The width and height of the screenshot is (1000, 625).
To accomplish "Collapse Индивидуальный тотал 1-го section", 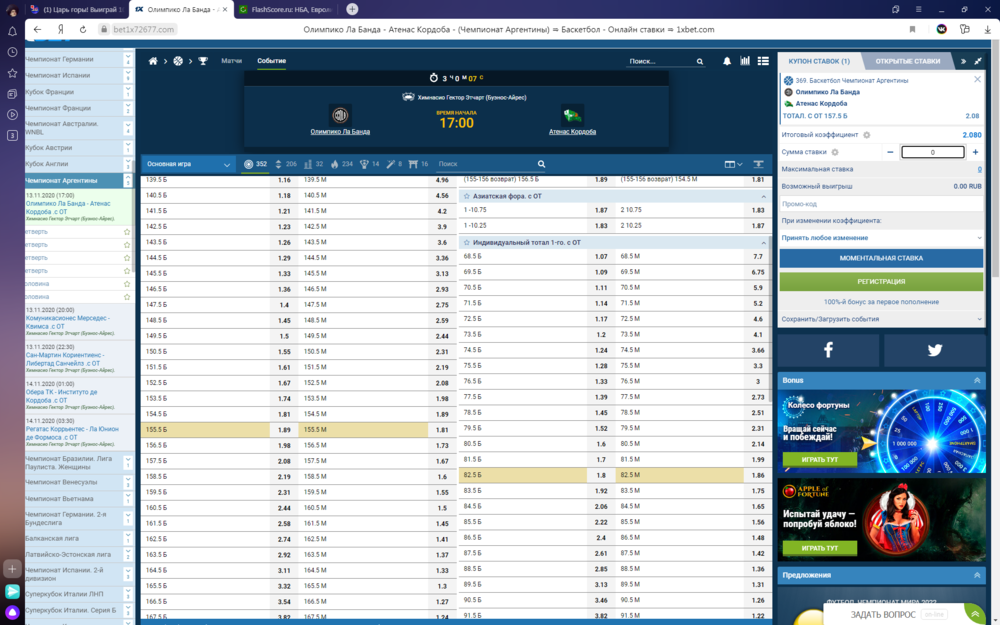I will [x=763, y=243].
